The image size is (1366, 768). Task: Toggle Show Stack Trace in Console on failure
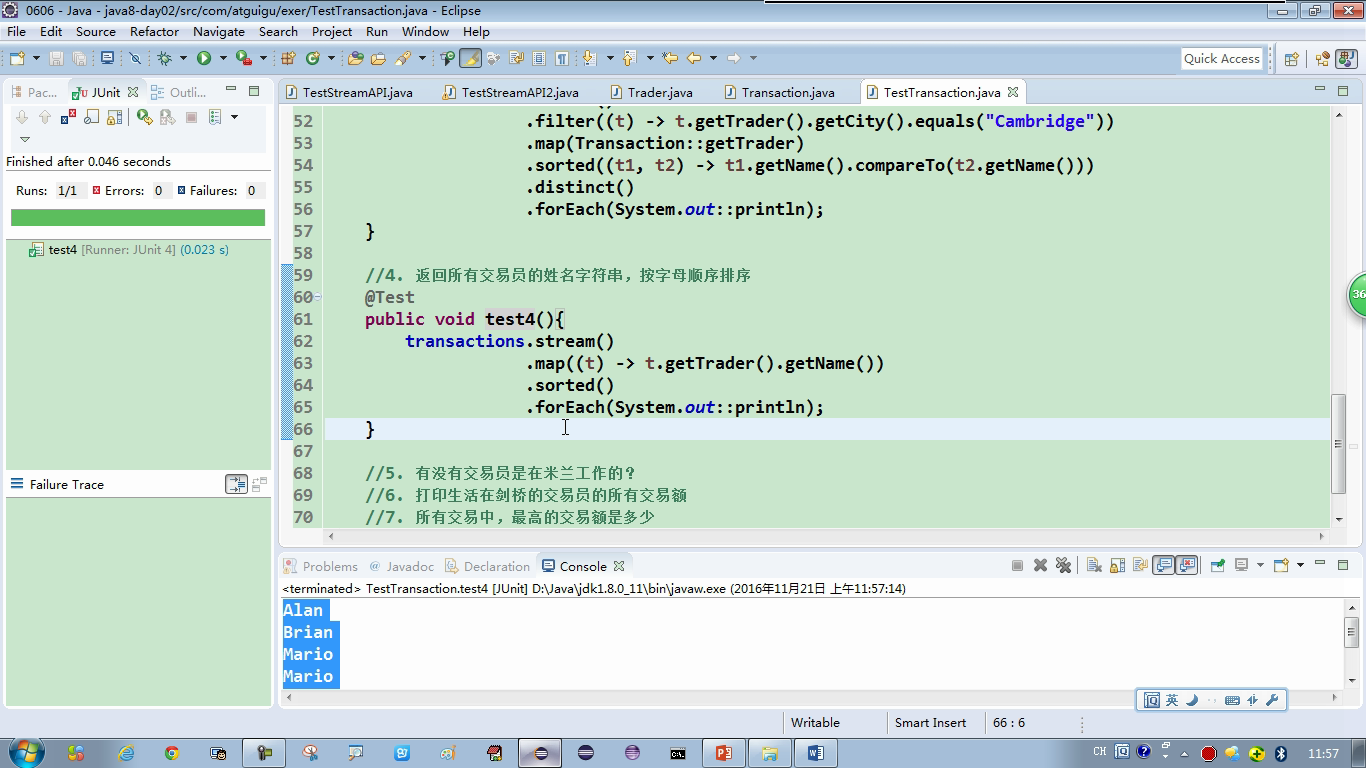point(236,484)
